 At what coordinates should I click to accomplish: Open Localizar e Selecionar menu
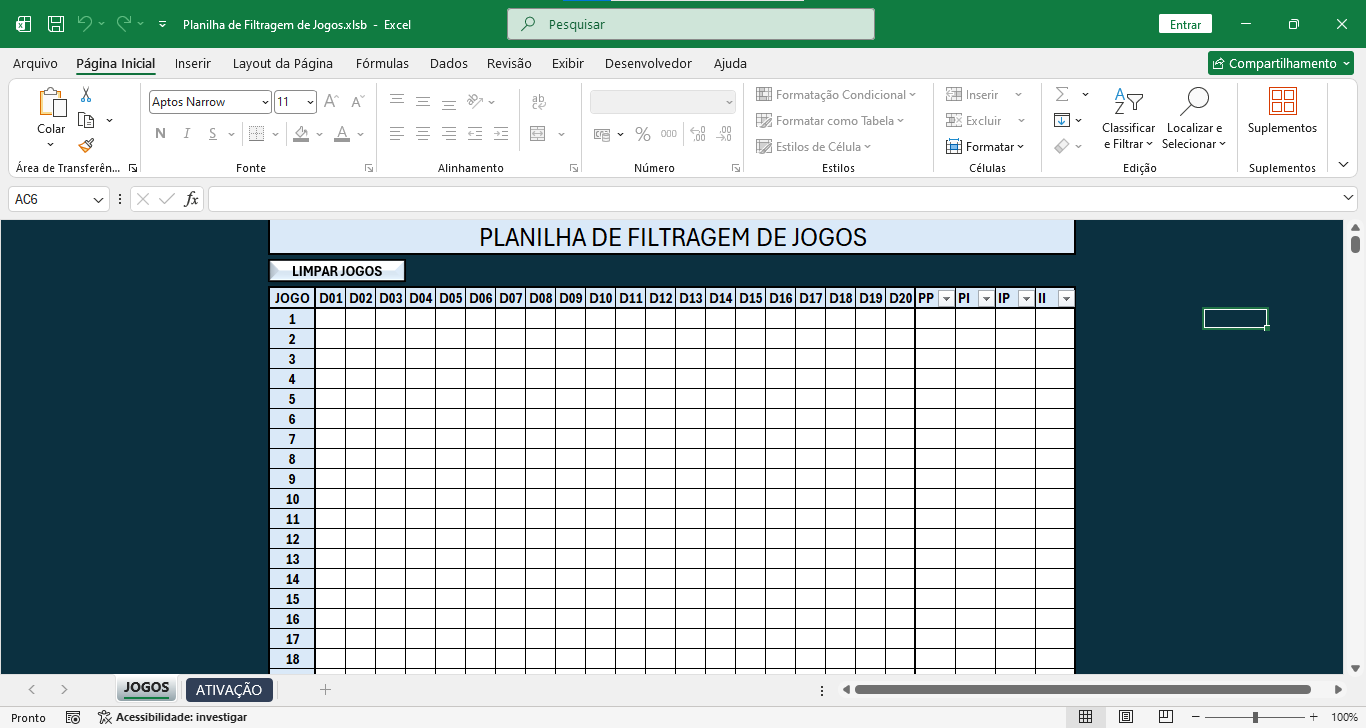1194,118
